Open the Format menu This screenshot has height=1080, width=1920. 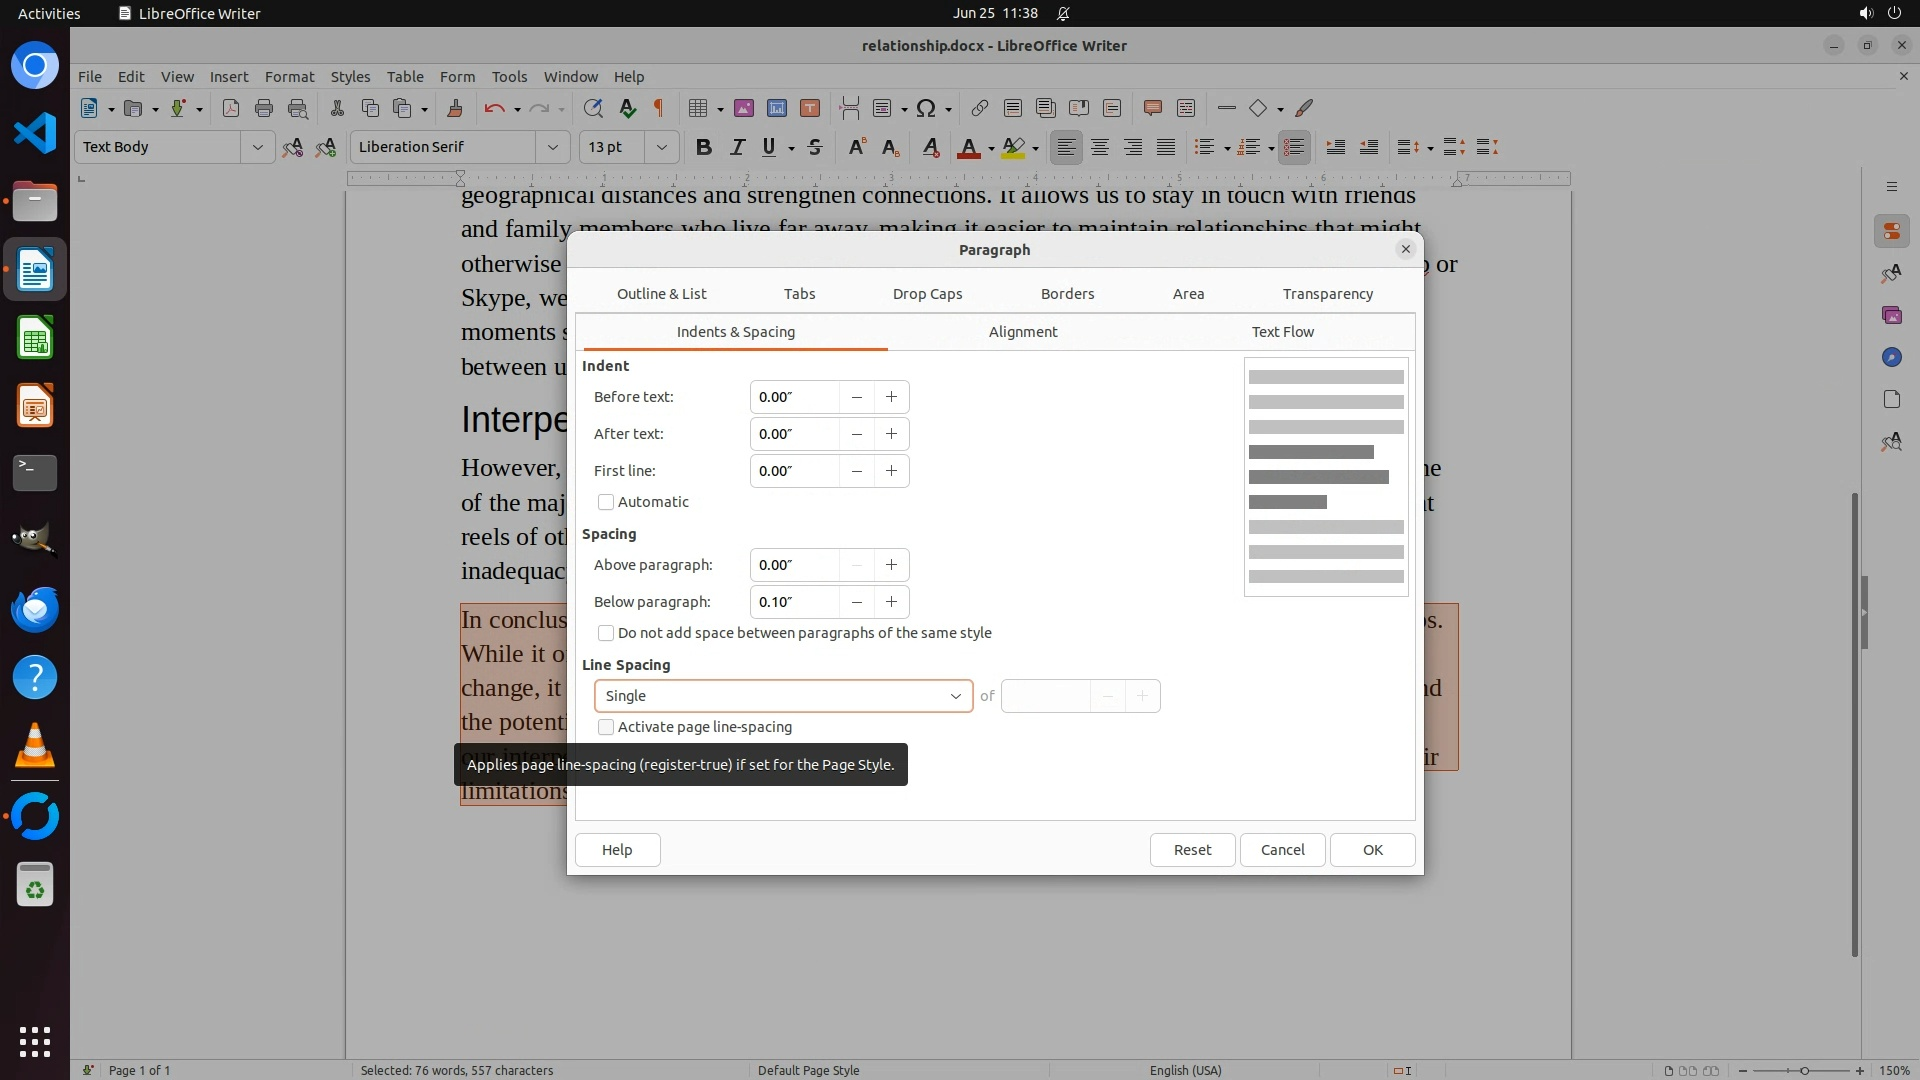pyautogui.click(x=289, y=76)
